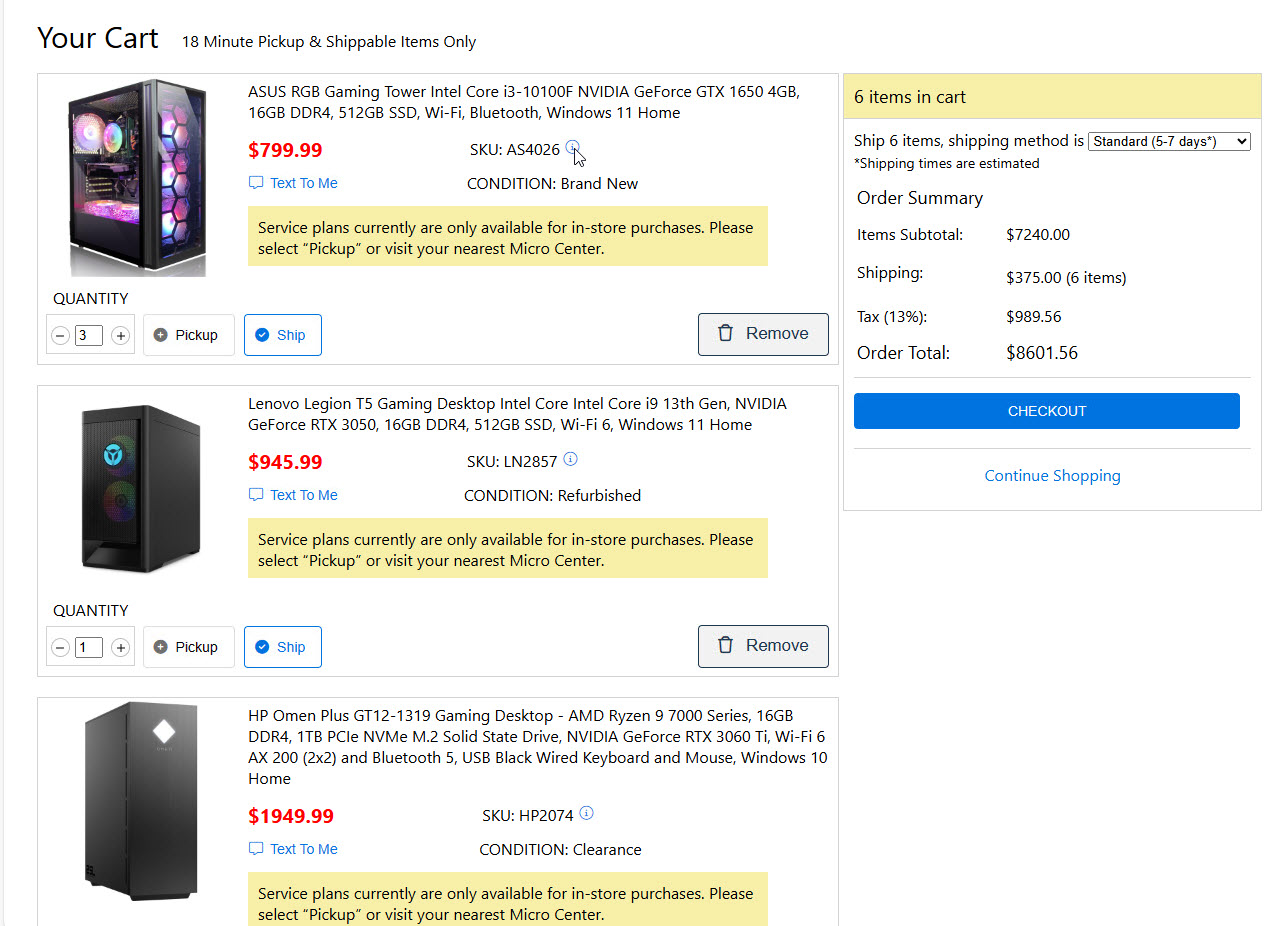Open the shipping method dropdown
Screen dimensions: 1282x926
click(1169, 142)
